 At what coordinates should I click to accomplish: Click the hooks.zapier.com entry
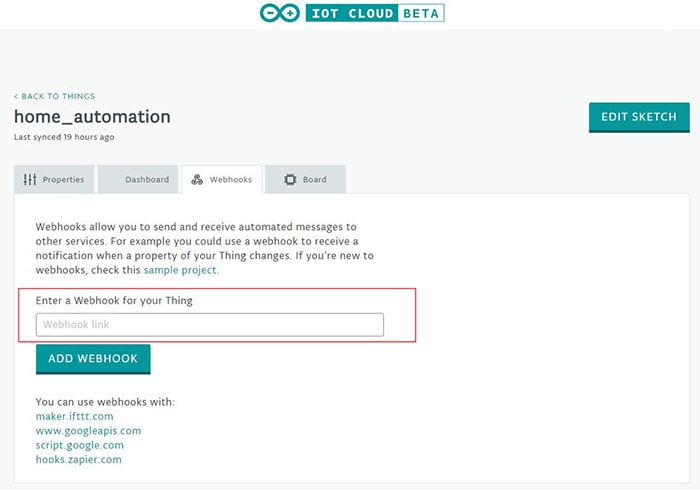click(x=78, y=460)
